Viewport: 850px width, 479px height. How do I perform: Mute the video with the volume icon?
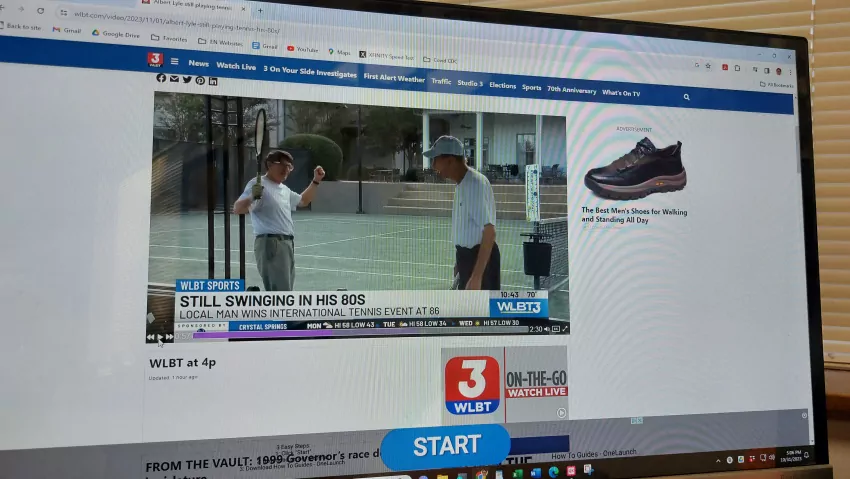pos(547,329)
